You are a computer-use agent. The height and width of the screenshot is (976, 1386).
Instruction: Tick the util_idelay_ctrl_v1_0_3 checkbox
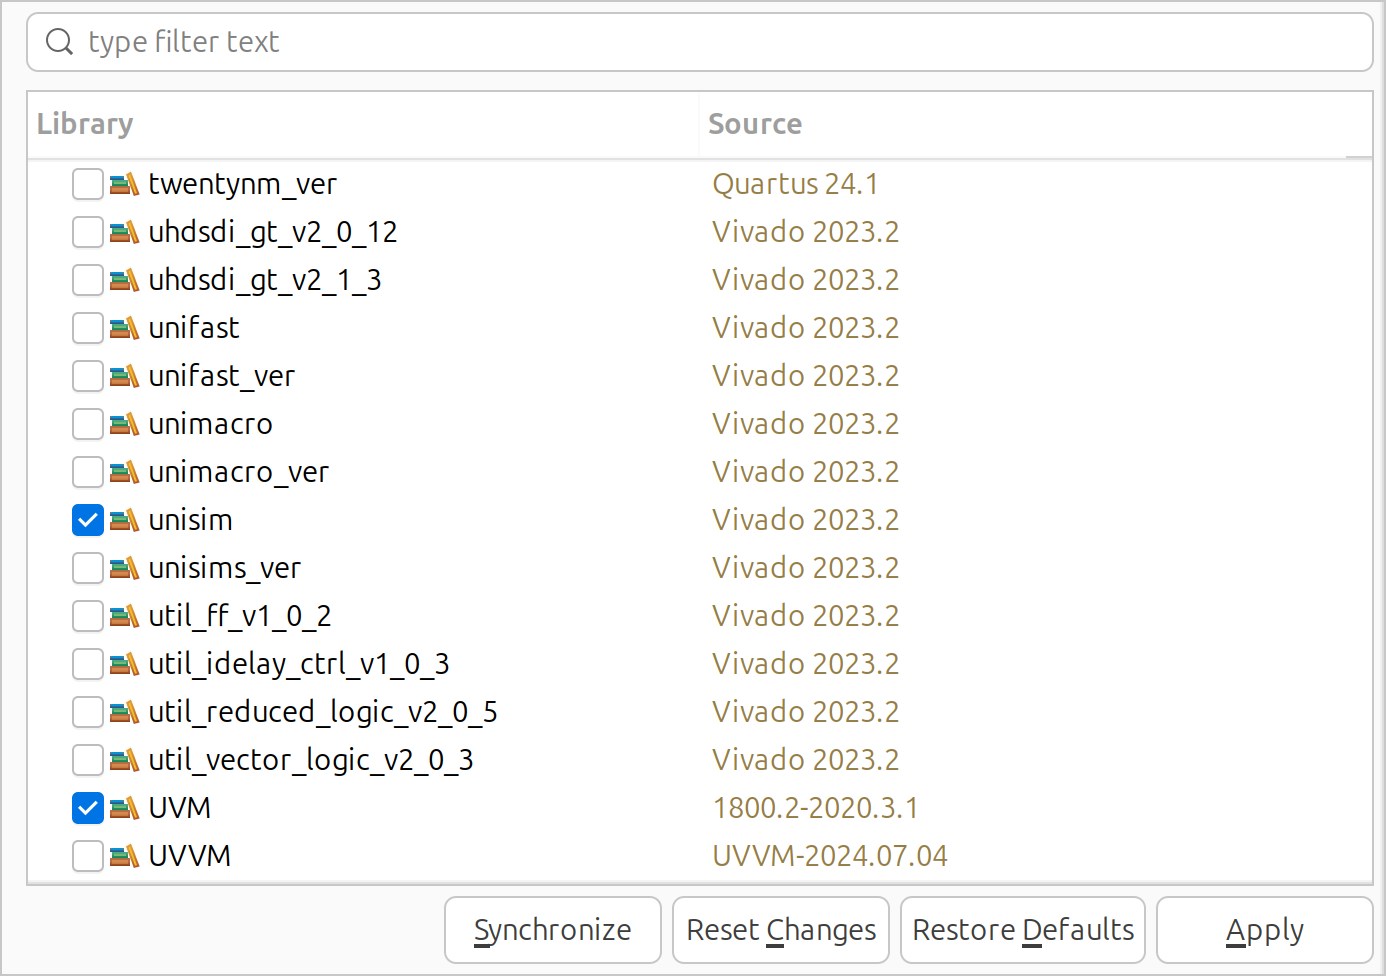tap(88, 664)
